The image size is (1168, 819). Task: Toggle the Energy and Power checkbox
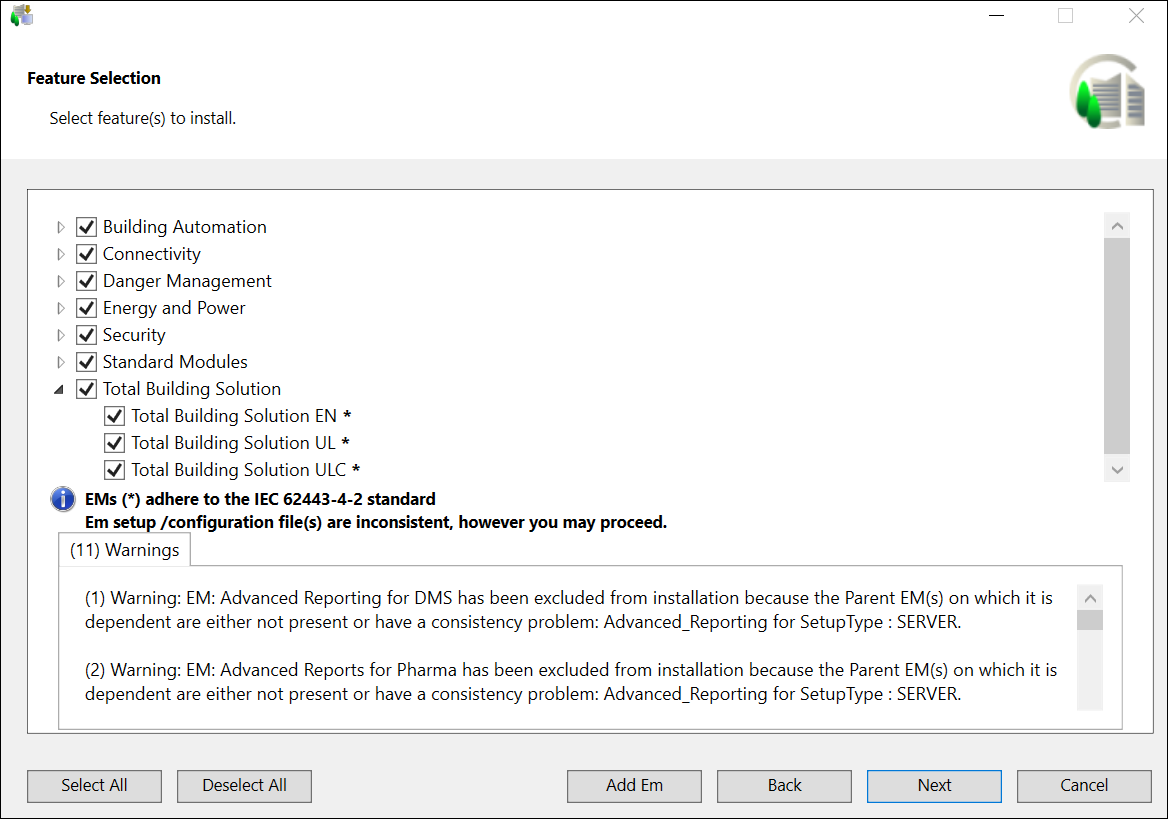click(x=86, y=308)
